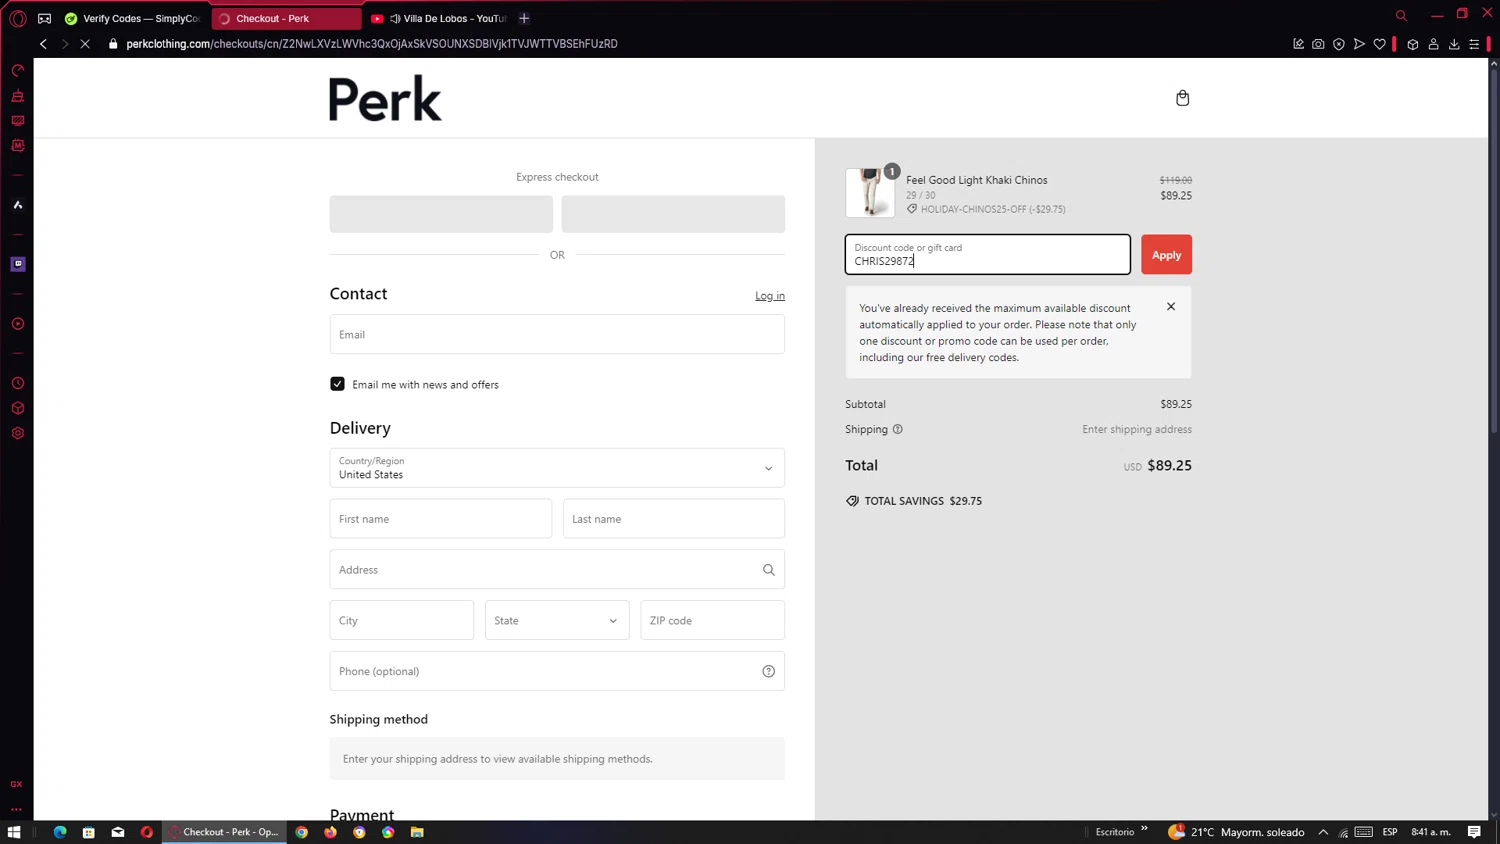Open Firefox from the taskbar
1500x844 pixels.
(330, 832)
